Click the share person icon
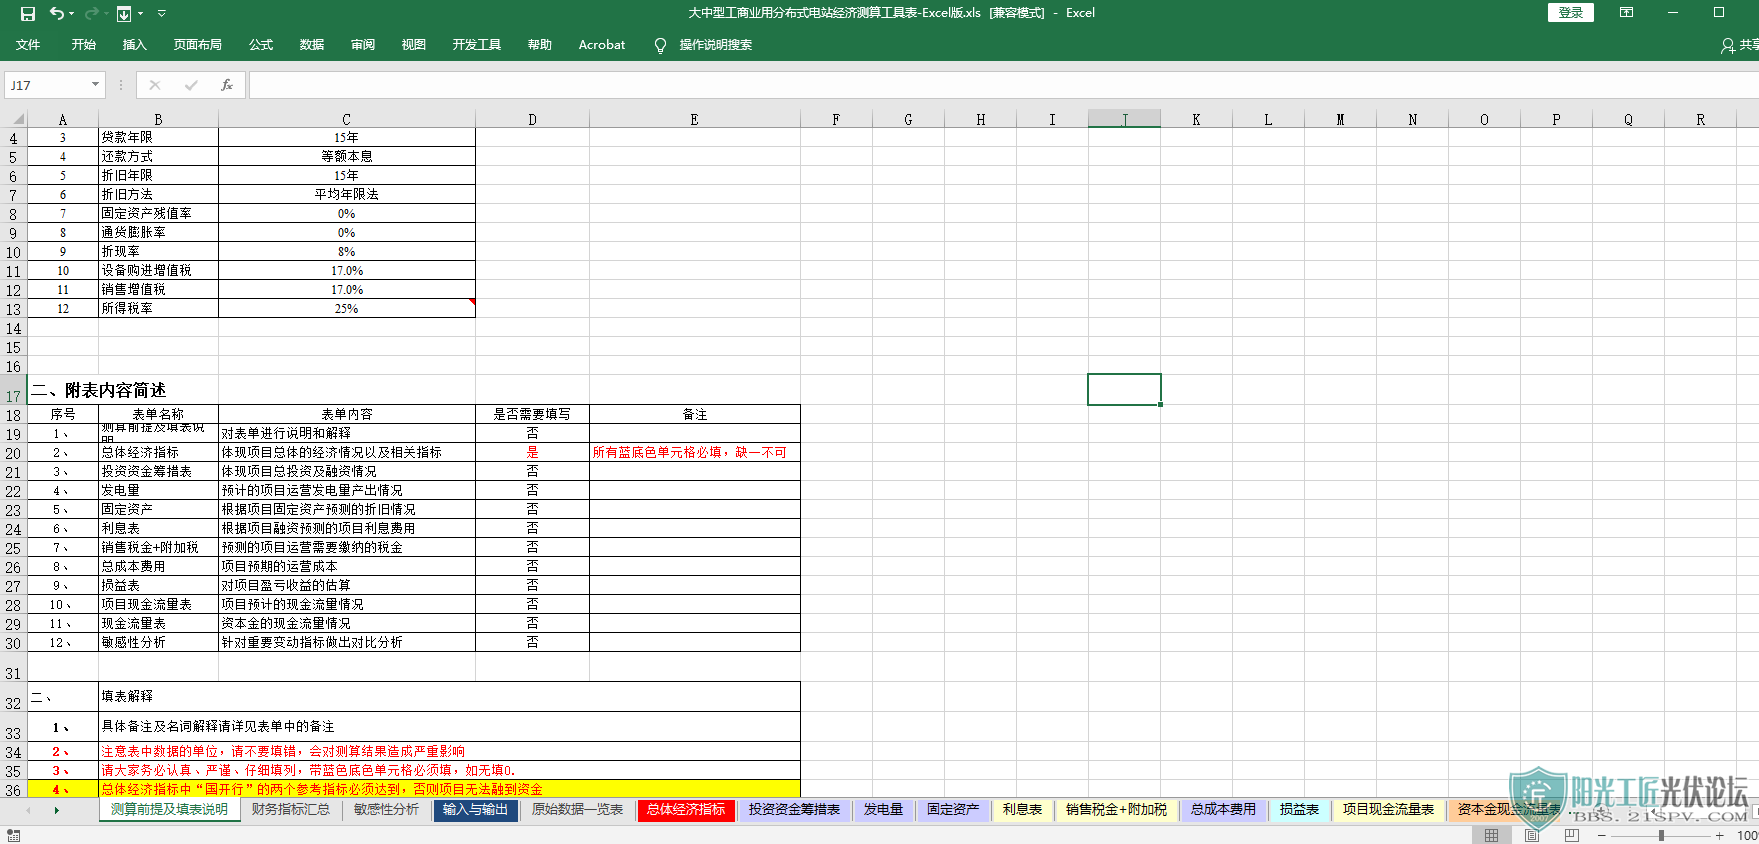 pyautogui.click(x=1727, y=46)
